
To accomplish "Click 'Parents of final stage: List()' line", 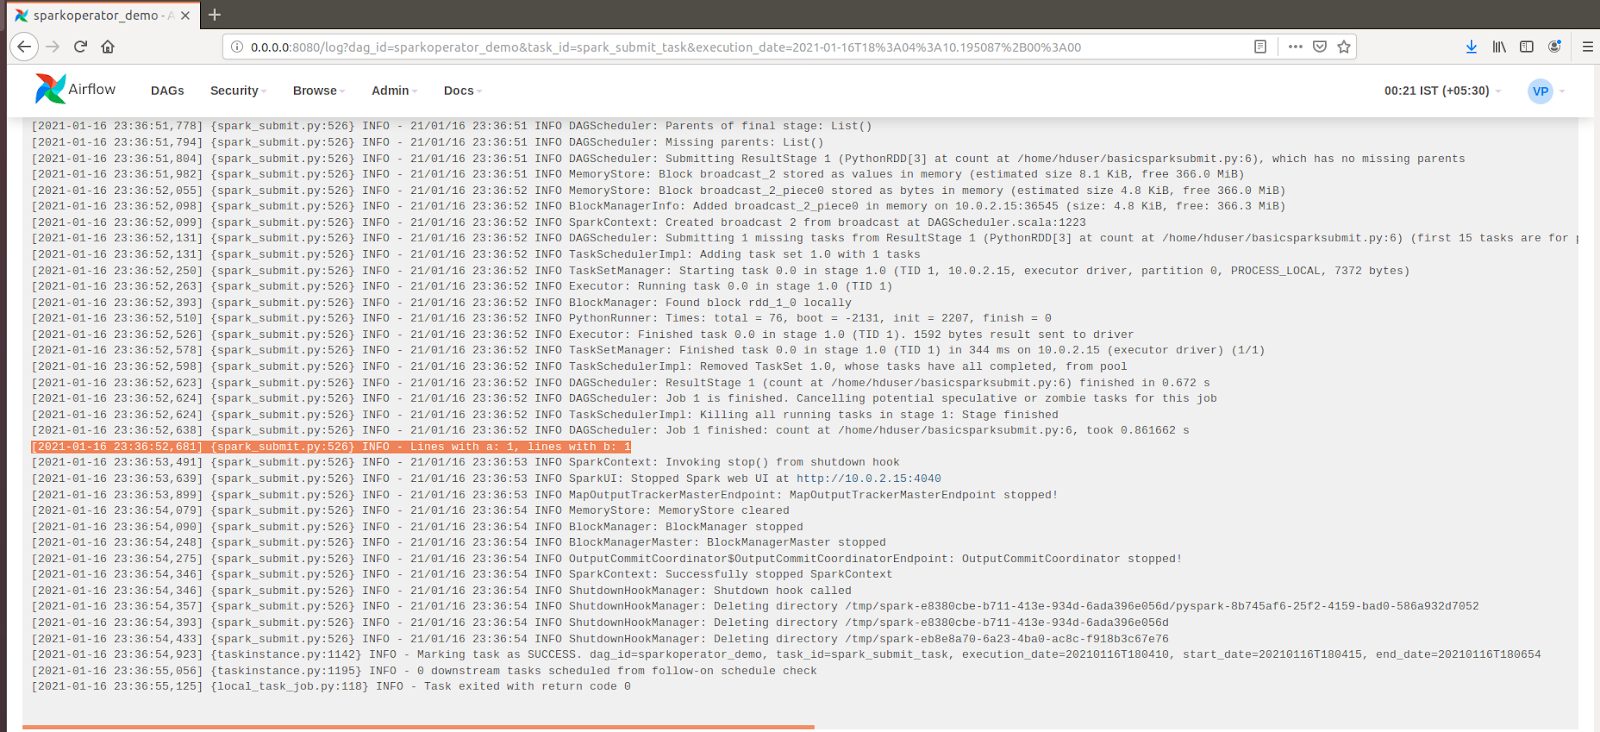I will [x=451, y=126].
